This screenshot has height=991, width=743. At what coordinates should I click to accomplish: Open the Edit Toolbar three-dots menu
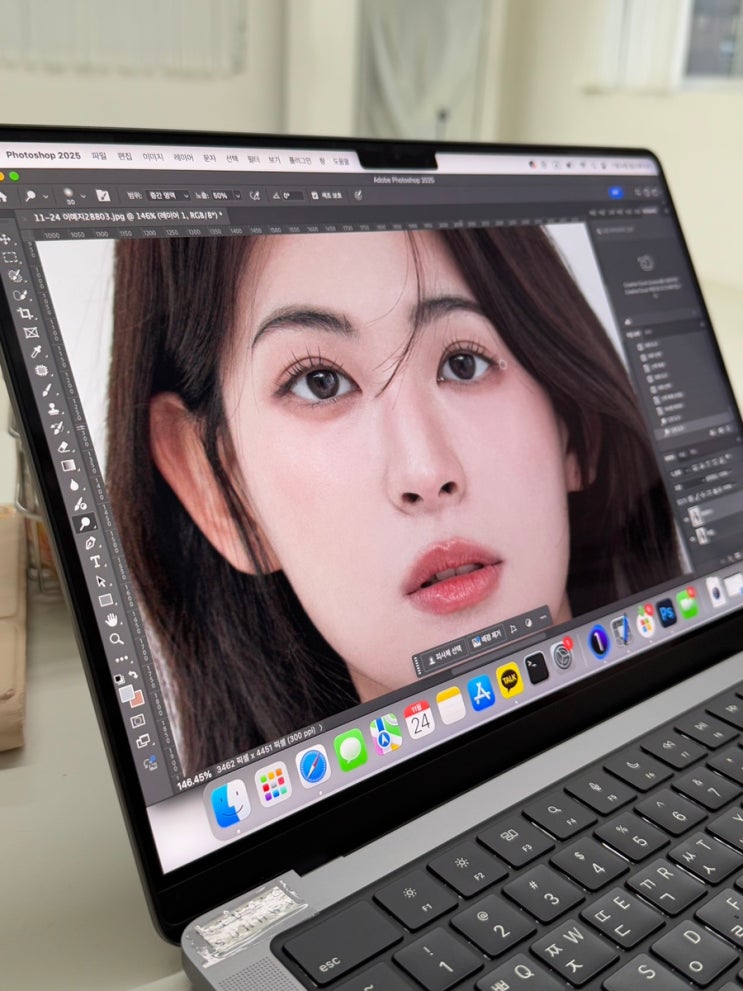pyautogui.click(x=121, y=659)
